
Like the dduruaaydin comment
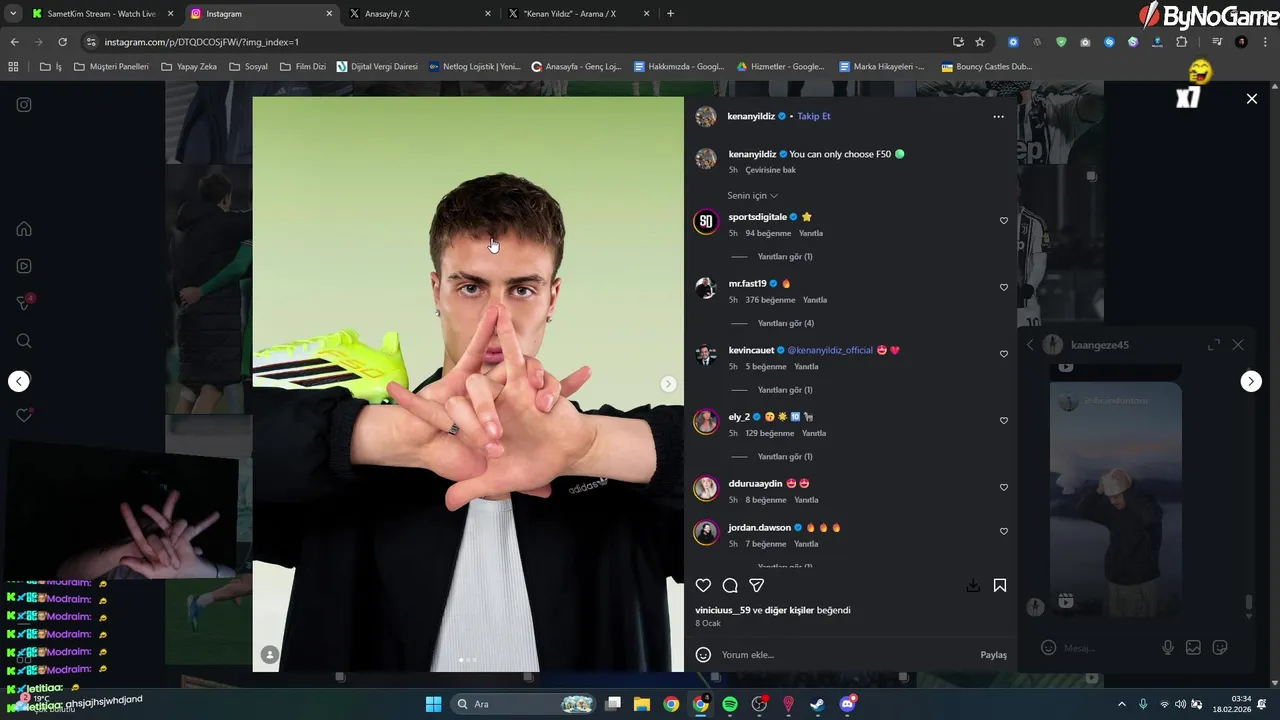point(1004,488)
